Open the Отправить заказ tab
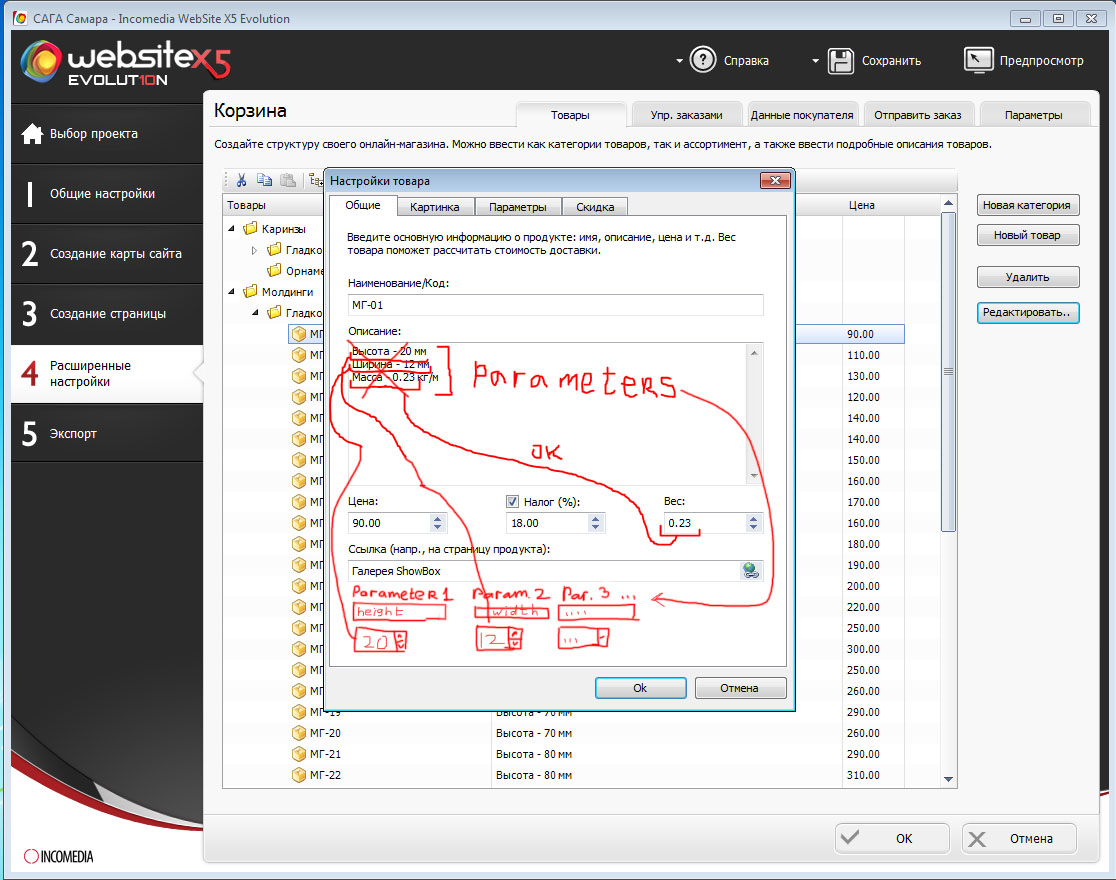This screenshot has height=880, width=1116. click(917, 115)
